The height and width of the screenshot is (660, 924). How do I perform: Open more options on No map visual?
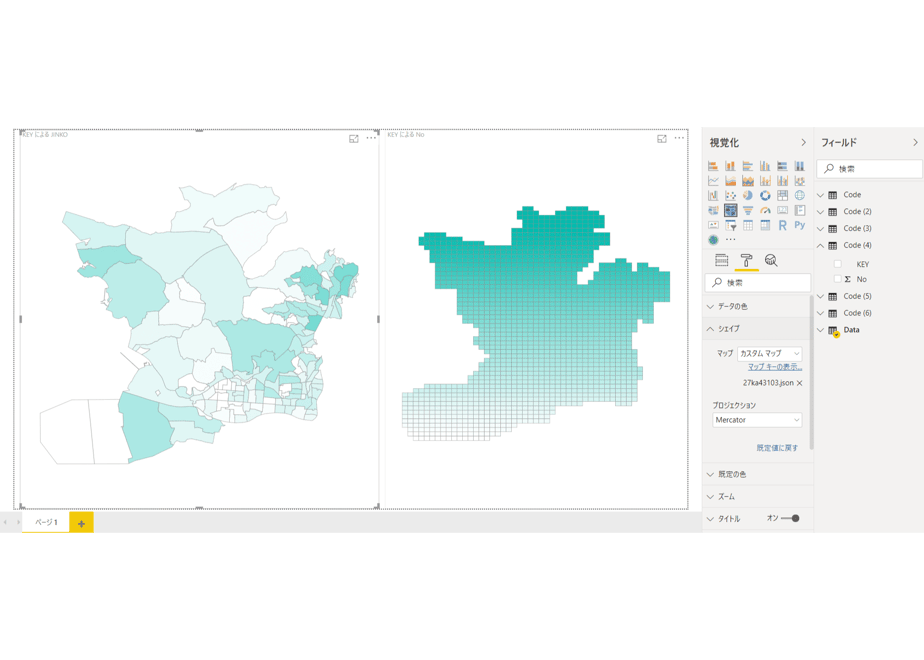(679, 138)
